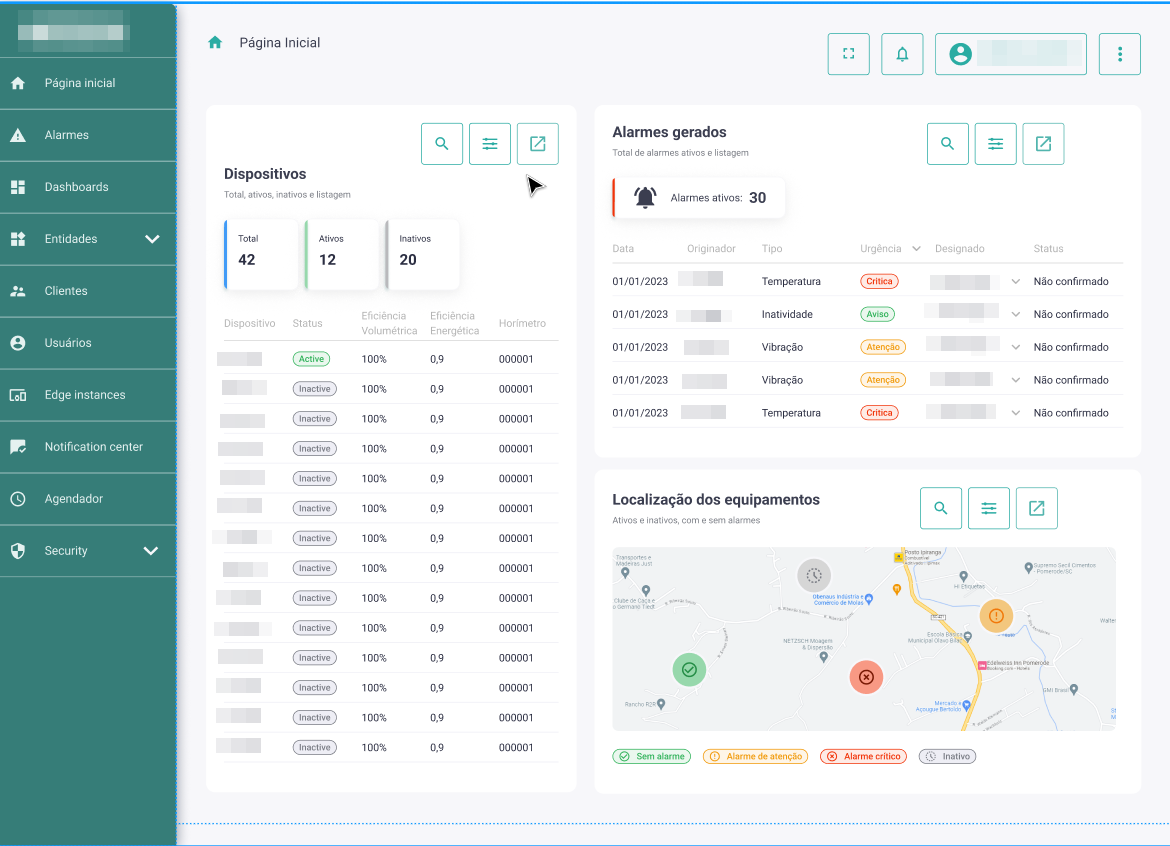1170x846 pixels.
Task: Open the Urgência column sort dropdown
Action: (918, 248)
